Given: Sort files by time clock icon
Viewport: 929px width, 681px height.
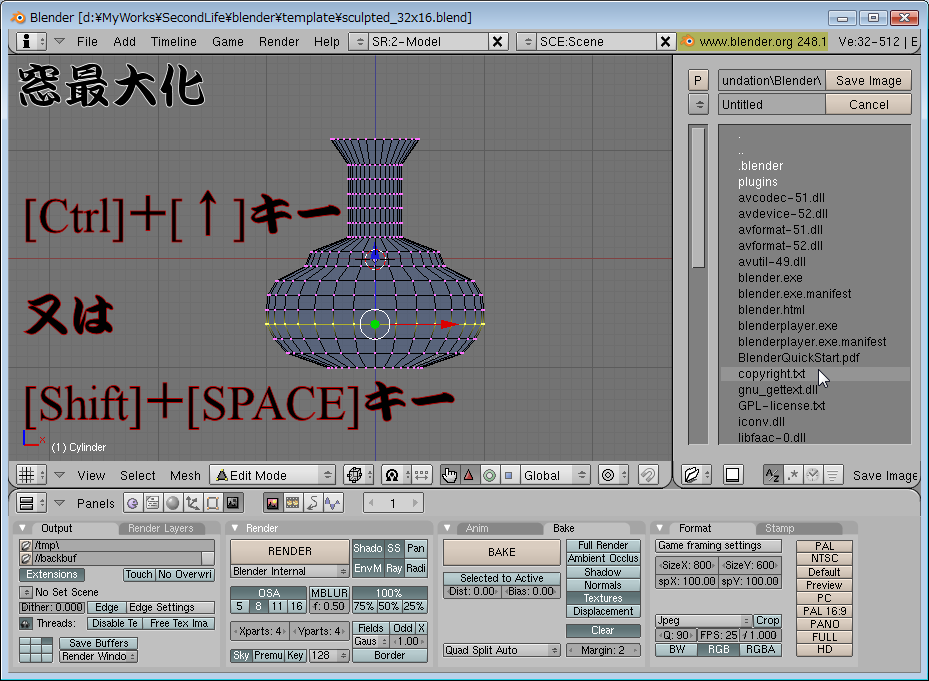Looking at the screenshot, I should tap(813, 475).
